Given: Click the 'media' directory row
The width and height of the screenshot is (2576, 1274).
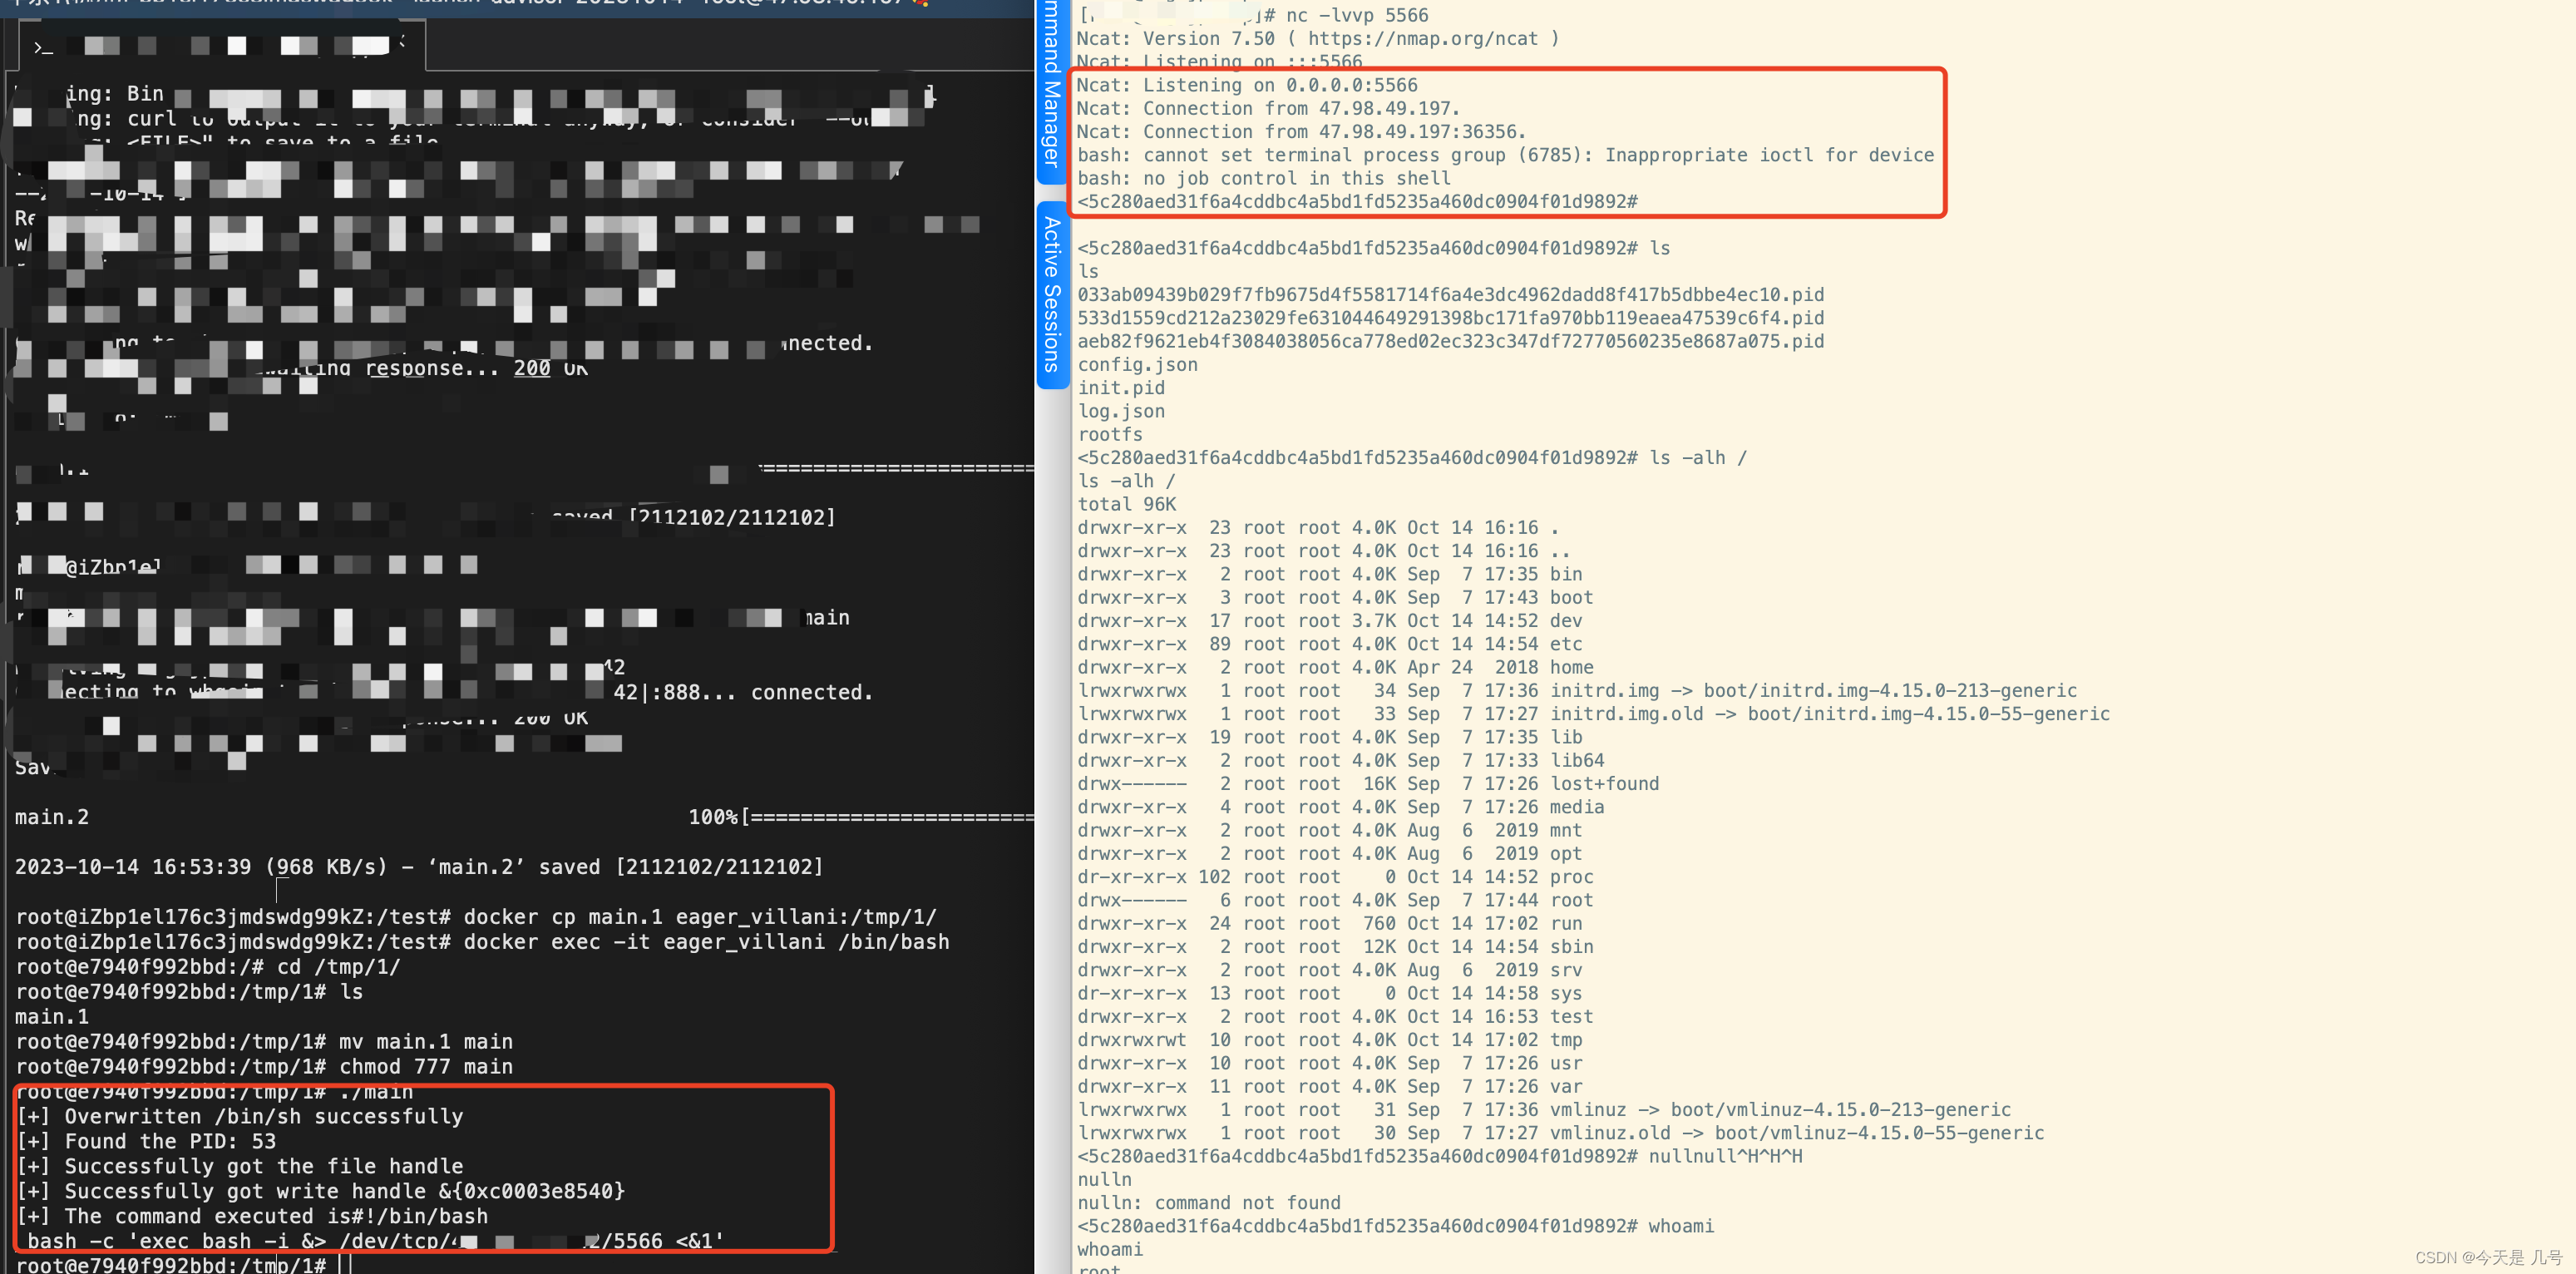Looking at the screenshot, I should (1340, 807).
